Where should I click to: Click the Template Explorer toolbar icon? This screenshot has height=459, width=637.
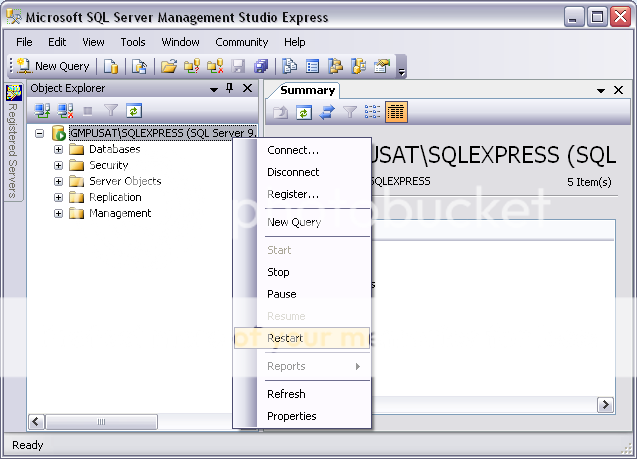359,66
